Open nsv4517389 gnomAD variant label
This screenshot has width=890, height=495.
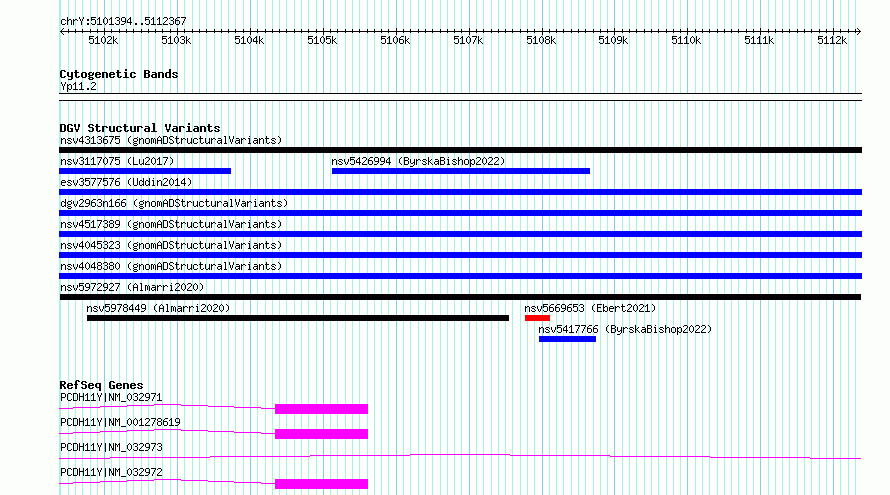click(171, 224)
